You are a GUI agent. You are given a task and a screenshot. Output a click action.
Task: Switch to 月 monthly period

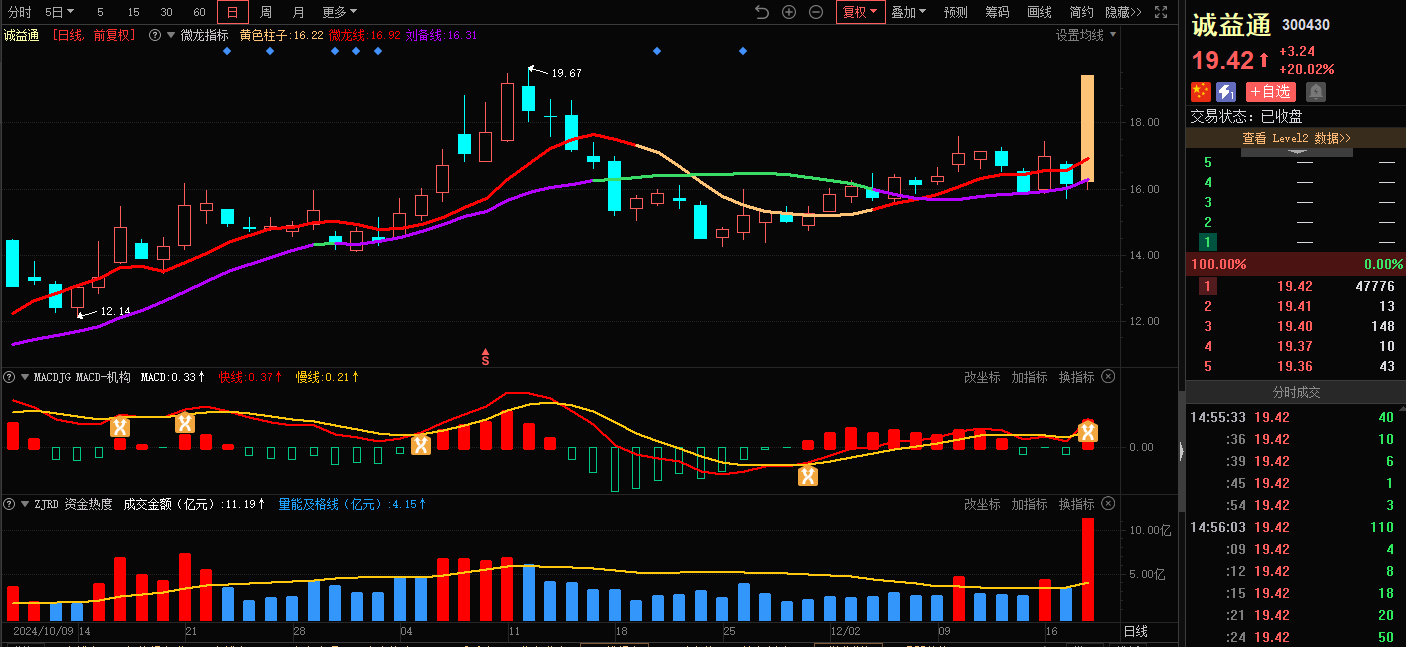coord(298,12)
